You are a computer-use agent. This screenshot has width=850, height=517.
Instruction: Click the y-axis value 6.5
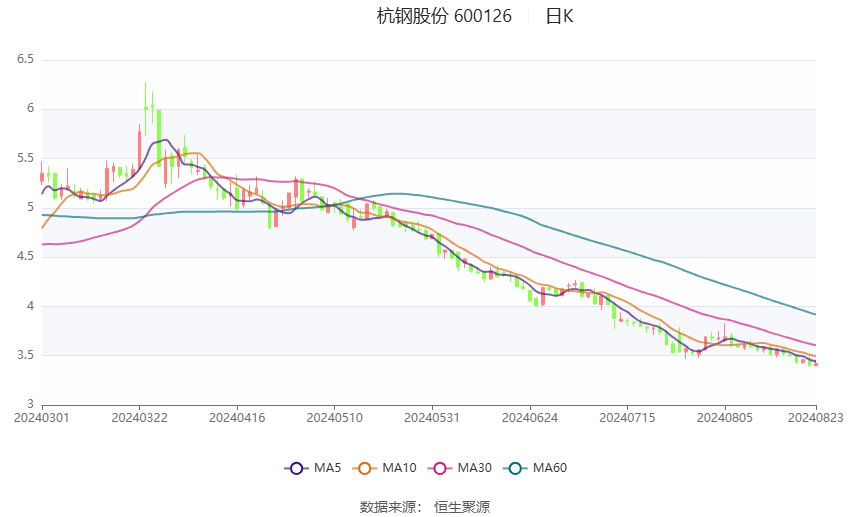tap(25, 59)
